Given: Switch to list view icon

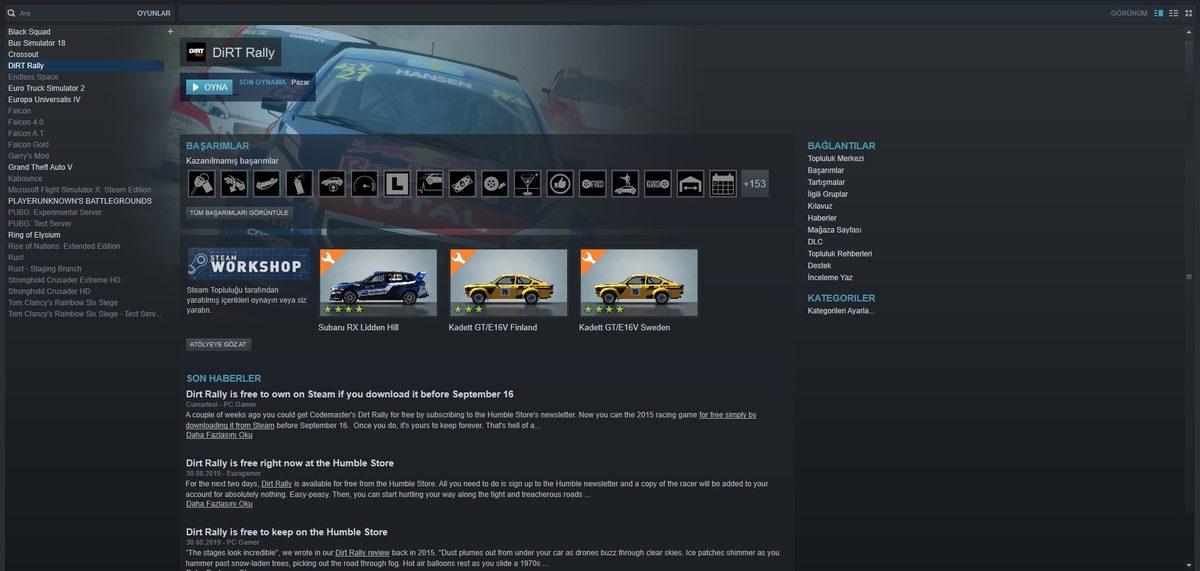Looking at the screenshot, I should click(1173, 13).
